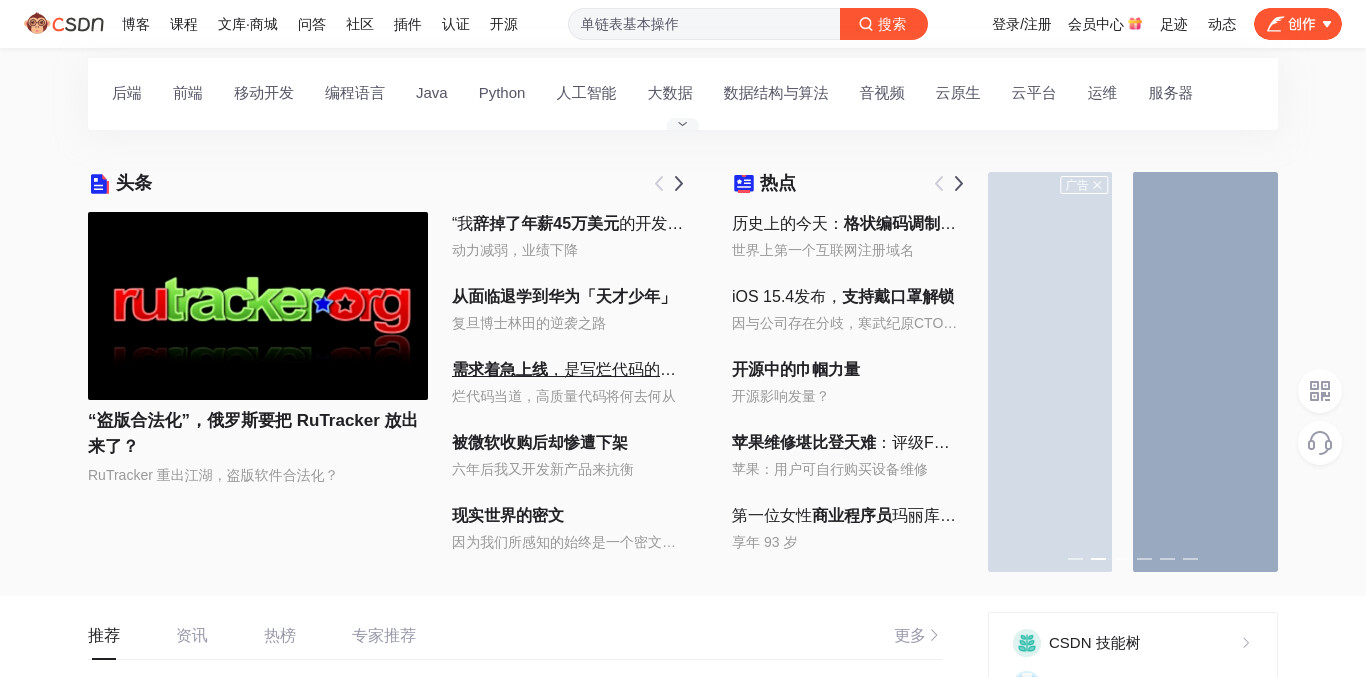Close the 广告 ad banner
The width and height of the screenshot is (1366, 677).
1097,185
